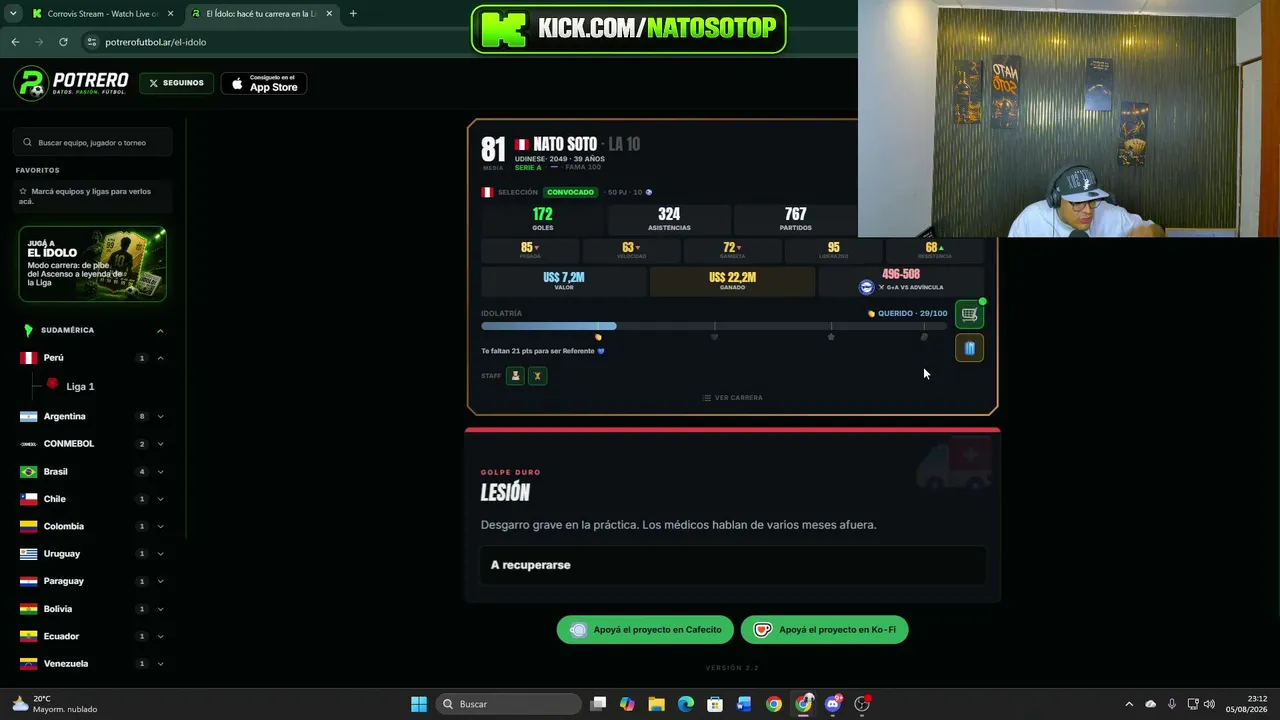This screenshot has width=1280, height=720.
Task: Click the US$ 22,2M Ganado box
Action: pos(732,281)
